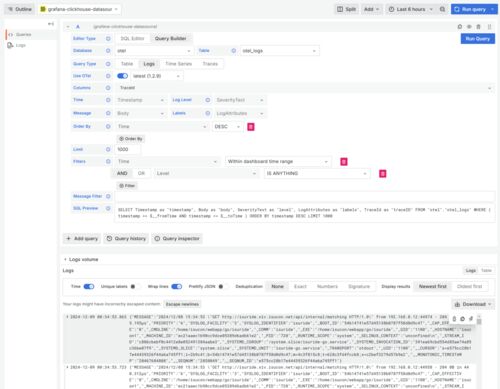Screen dimensions: 500x389
Task: Open the OTel version dropdown
Action: [156, 76]
